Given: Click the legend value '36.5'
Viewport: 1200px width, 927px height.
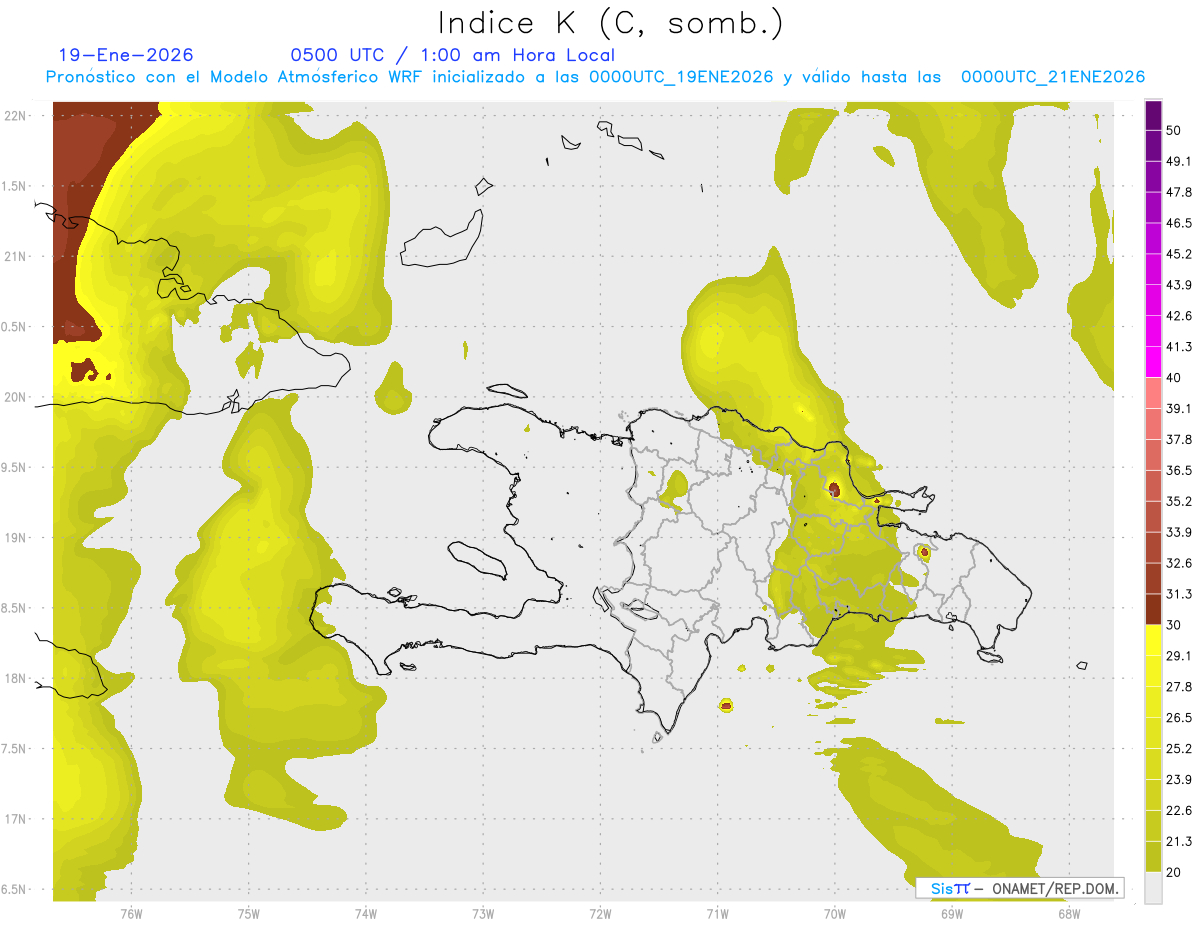Looking at the screenshot, I should pyautogui.click(x=1179, y=470).
